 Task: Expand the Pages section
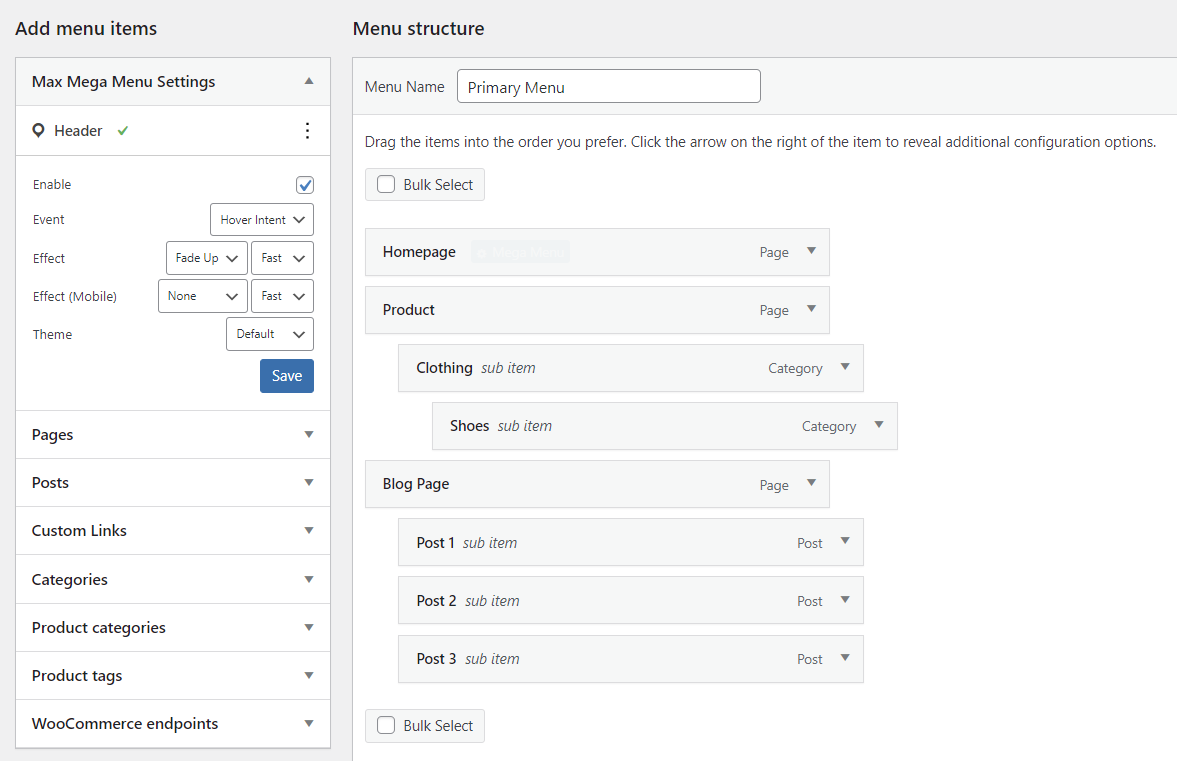point(172,434)
